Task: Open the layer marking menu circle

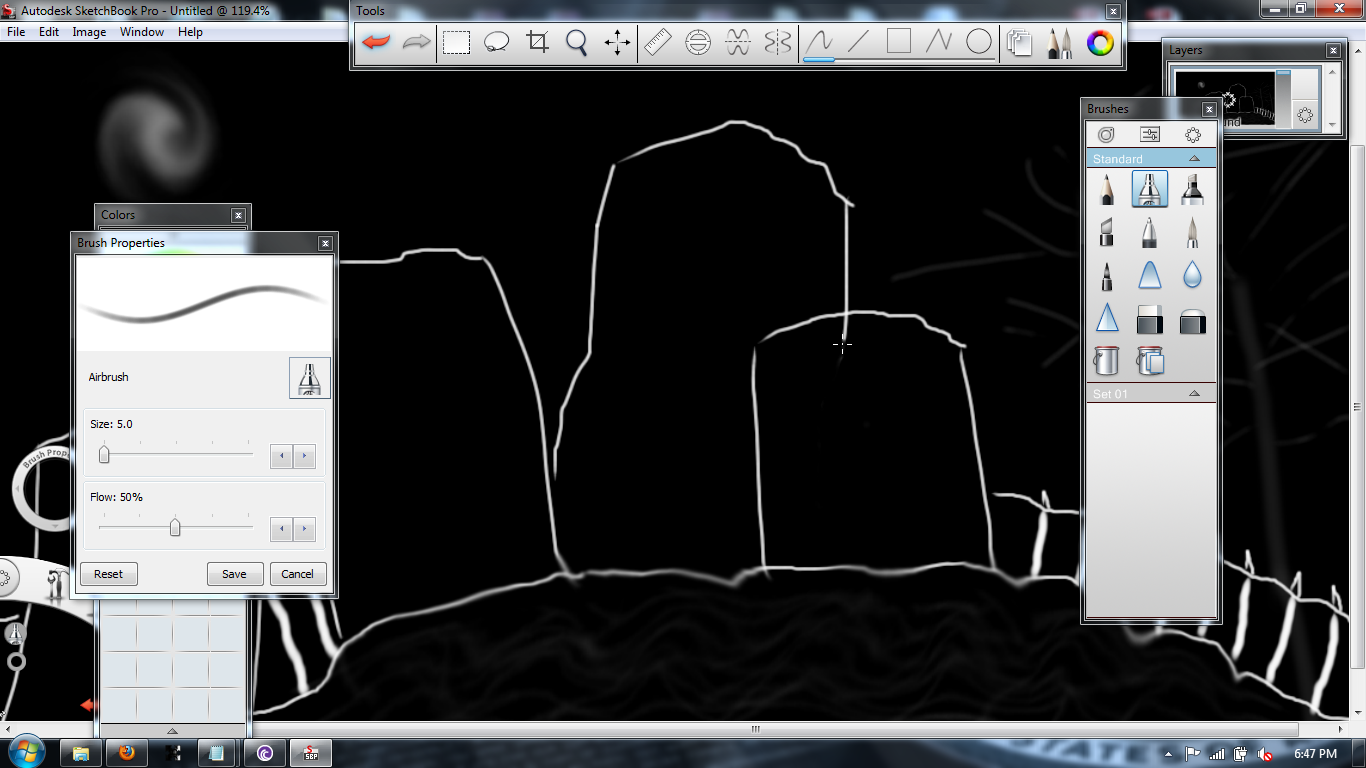Action: tap(1305, 115)
